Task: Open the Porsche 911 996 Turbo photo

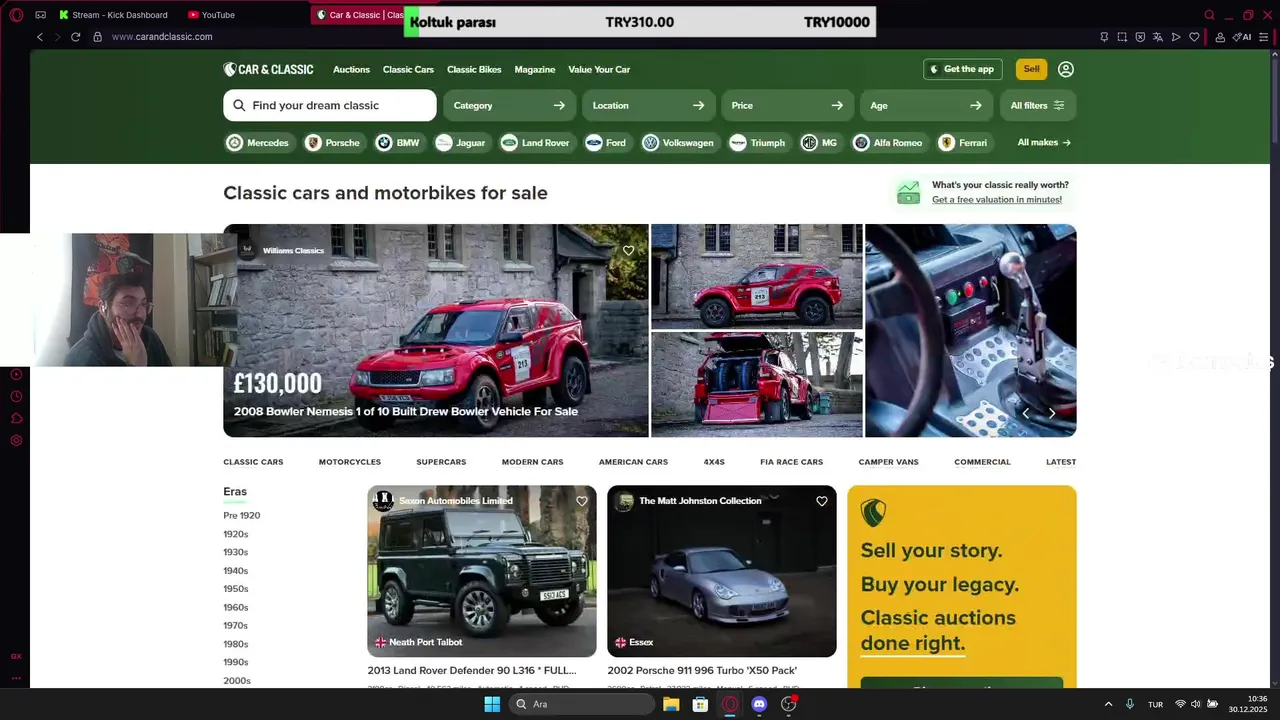Action: pyautogui.click(x=722, y=571)
